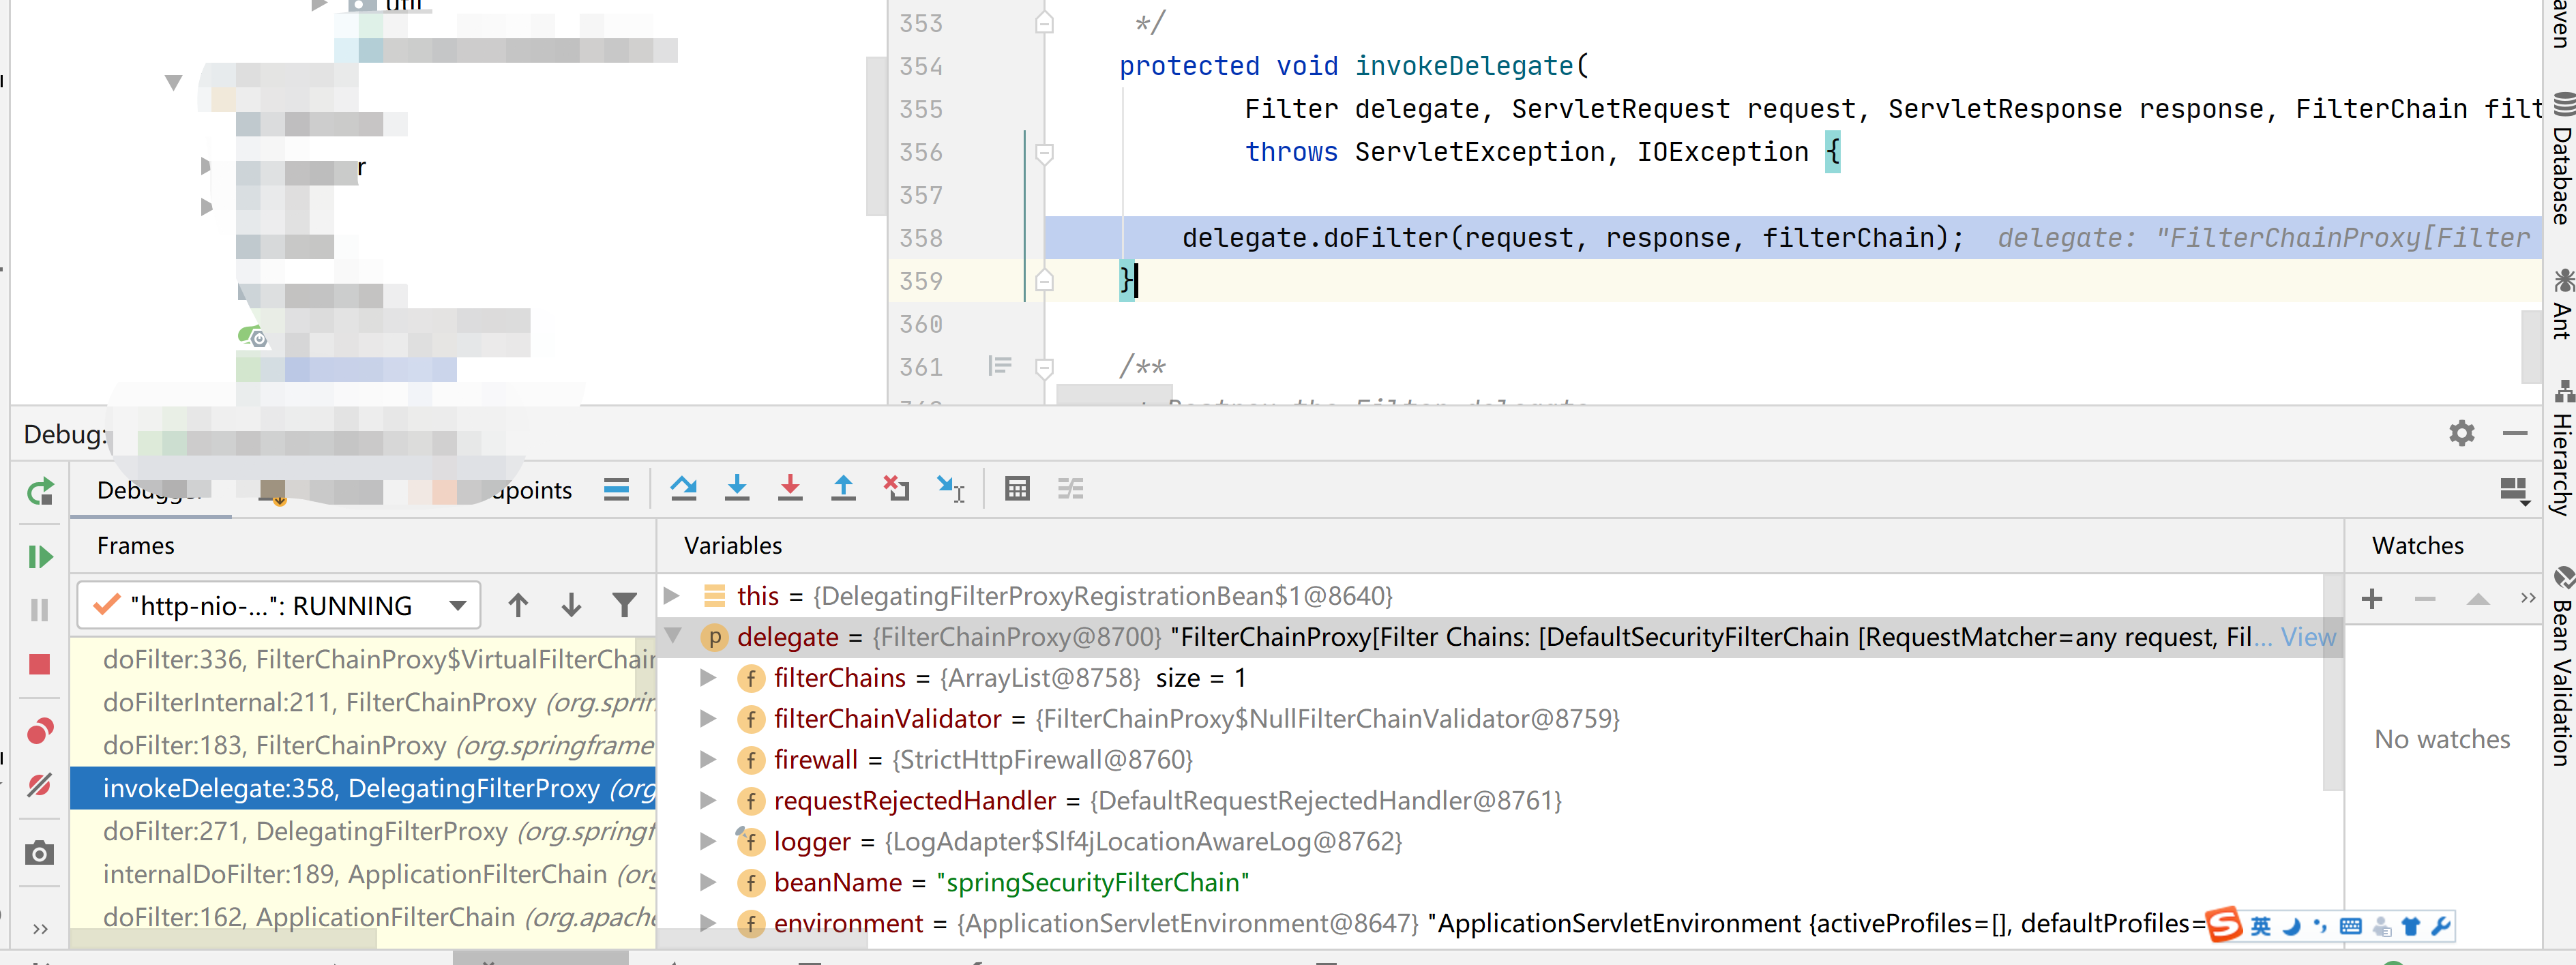Drop the current frame
This screenshot has width=2576, height=965.
(x=896, y=489)
